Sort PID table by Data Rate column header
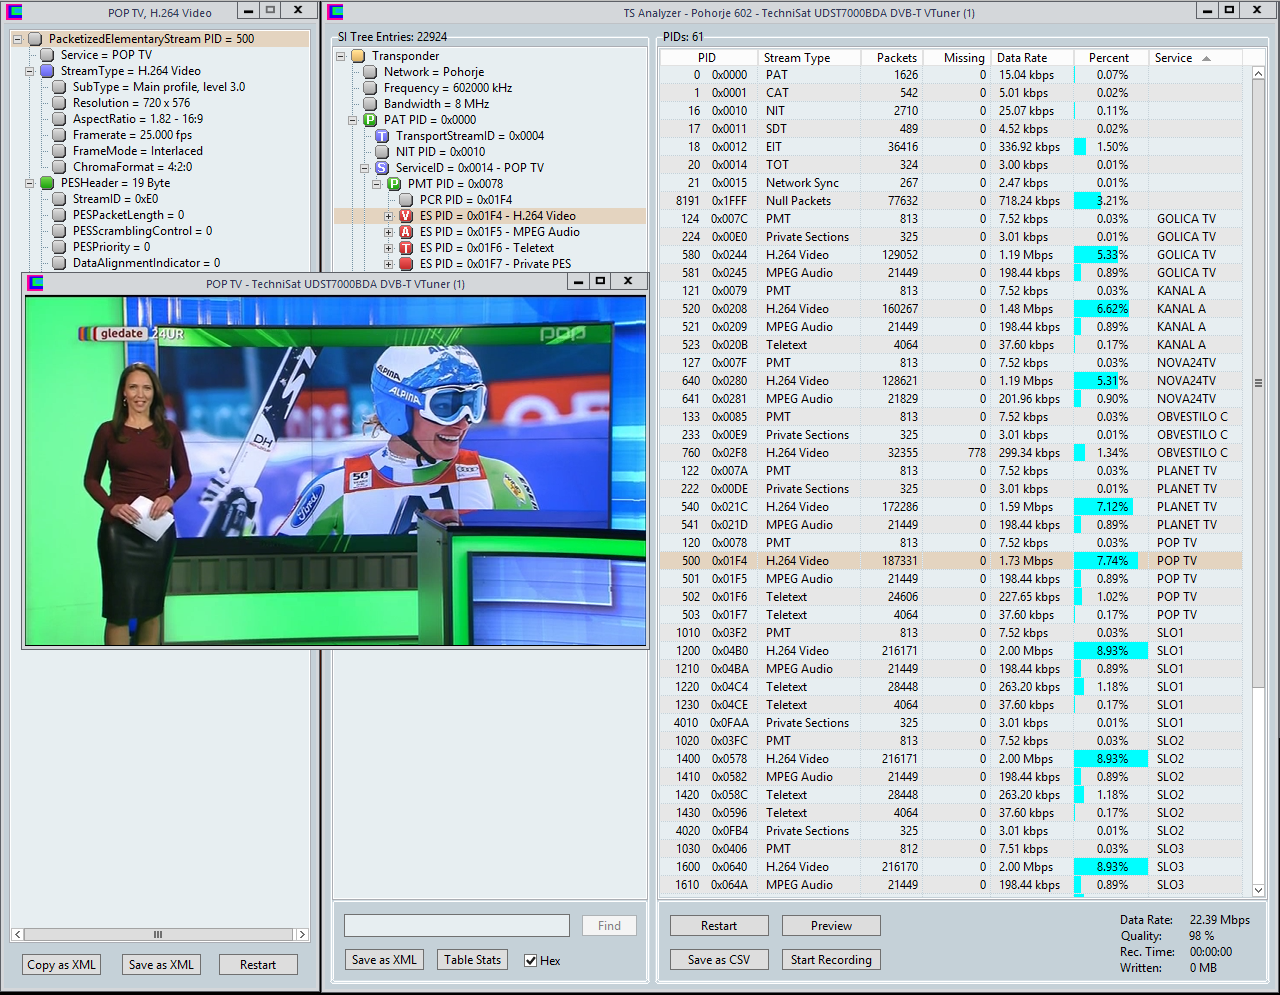The width and height of the screenshot is (1280, 995). coord(1033,58)
